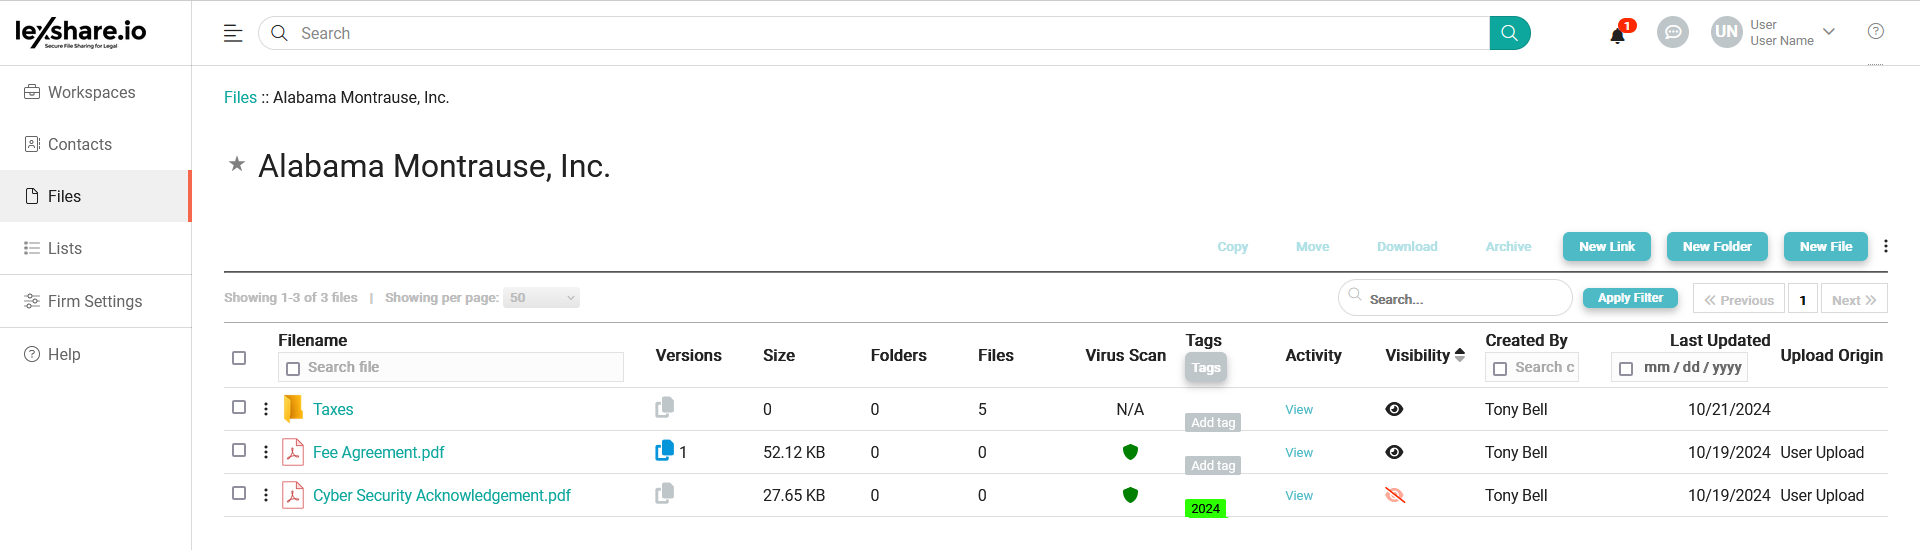The image size is (1920, 550).
Task: Check the select-all files header checkbox
Action: (x=239, y=358)
